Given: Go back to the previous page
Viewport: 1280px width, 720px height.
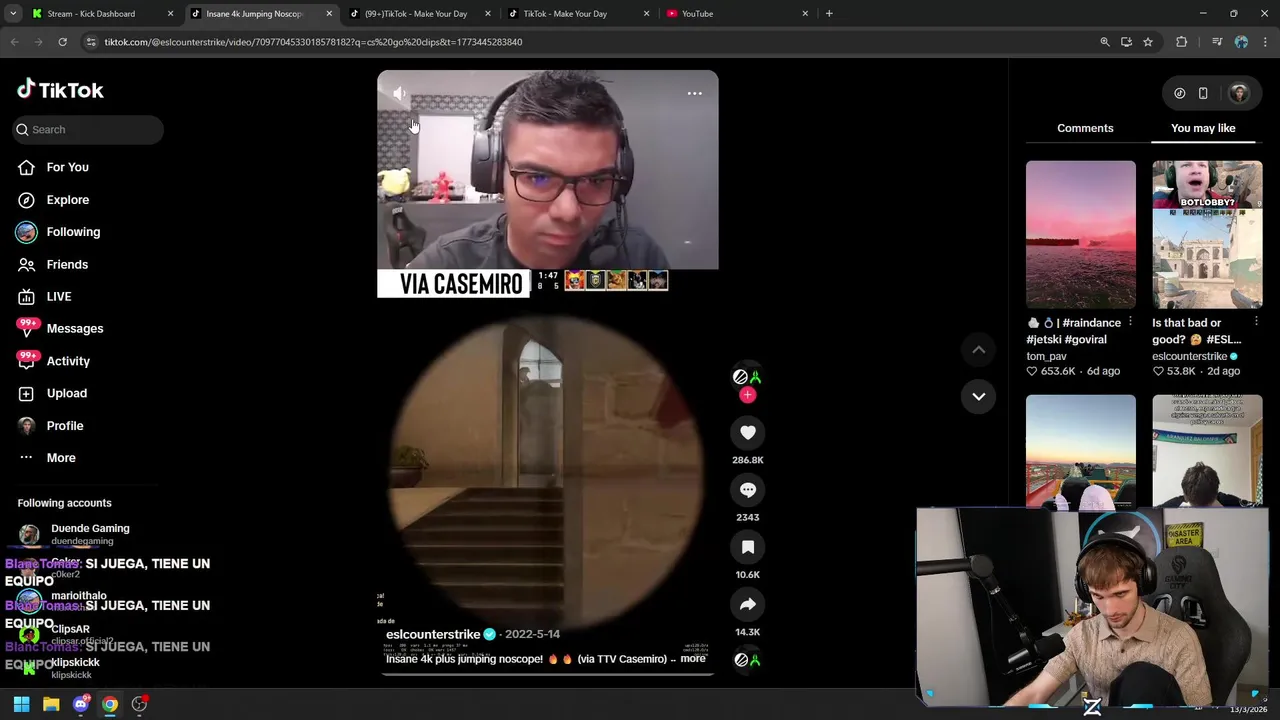Looking at the screenshot, I should pos(14,42).
